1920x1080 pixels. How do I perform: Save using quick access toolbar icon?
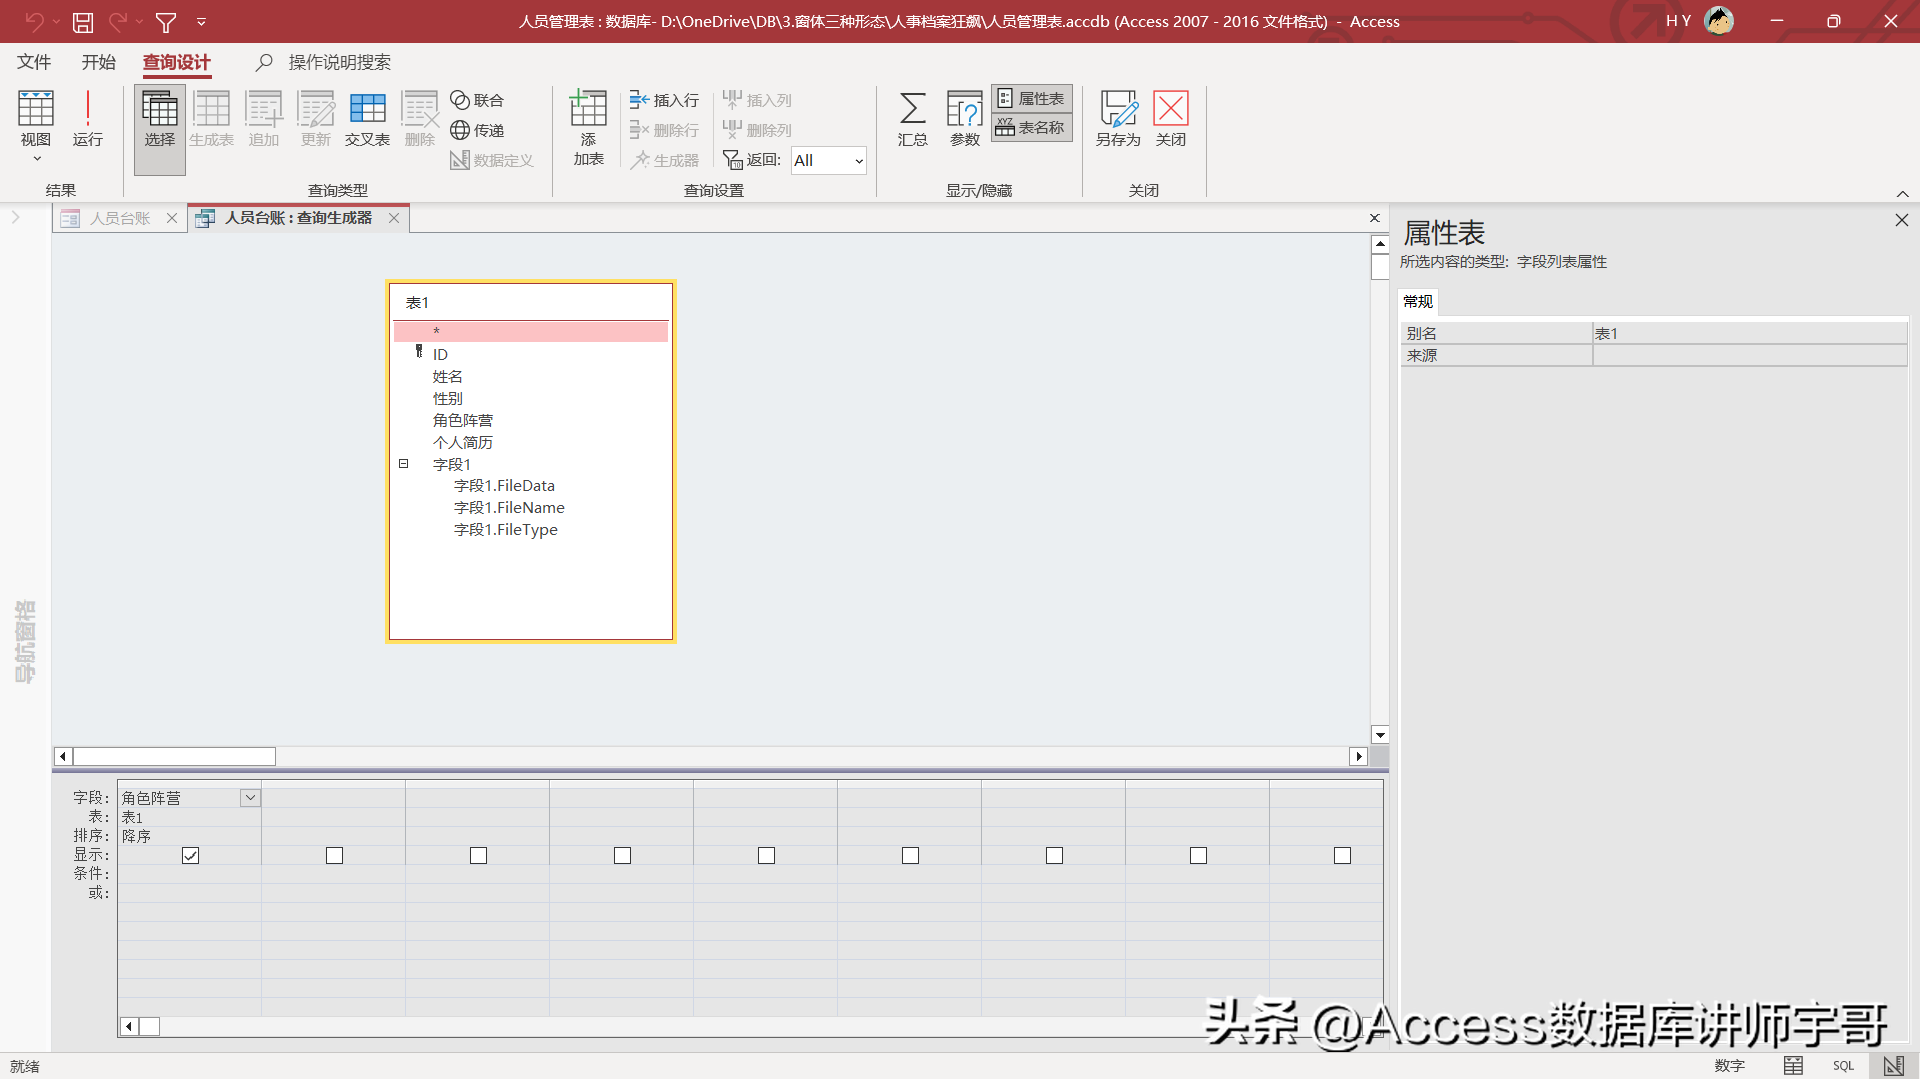click(83, 21)
